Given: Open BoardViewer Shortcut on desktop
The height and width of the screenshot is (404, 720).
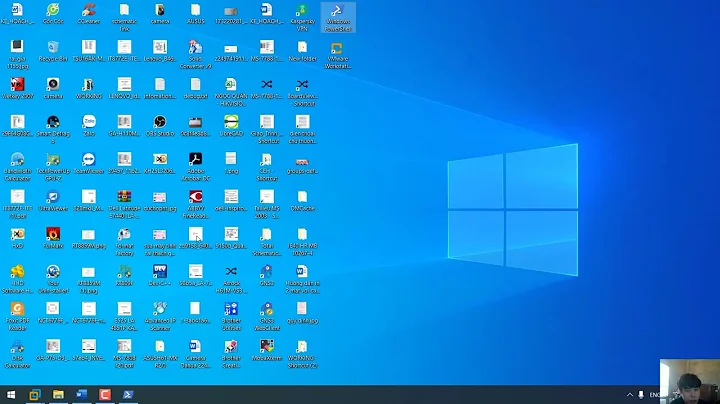Looking at the screenshot, I should pos(302,92).
